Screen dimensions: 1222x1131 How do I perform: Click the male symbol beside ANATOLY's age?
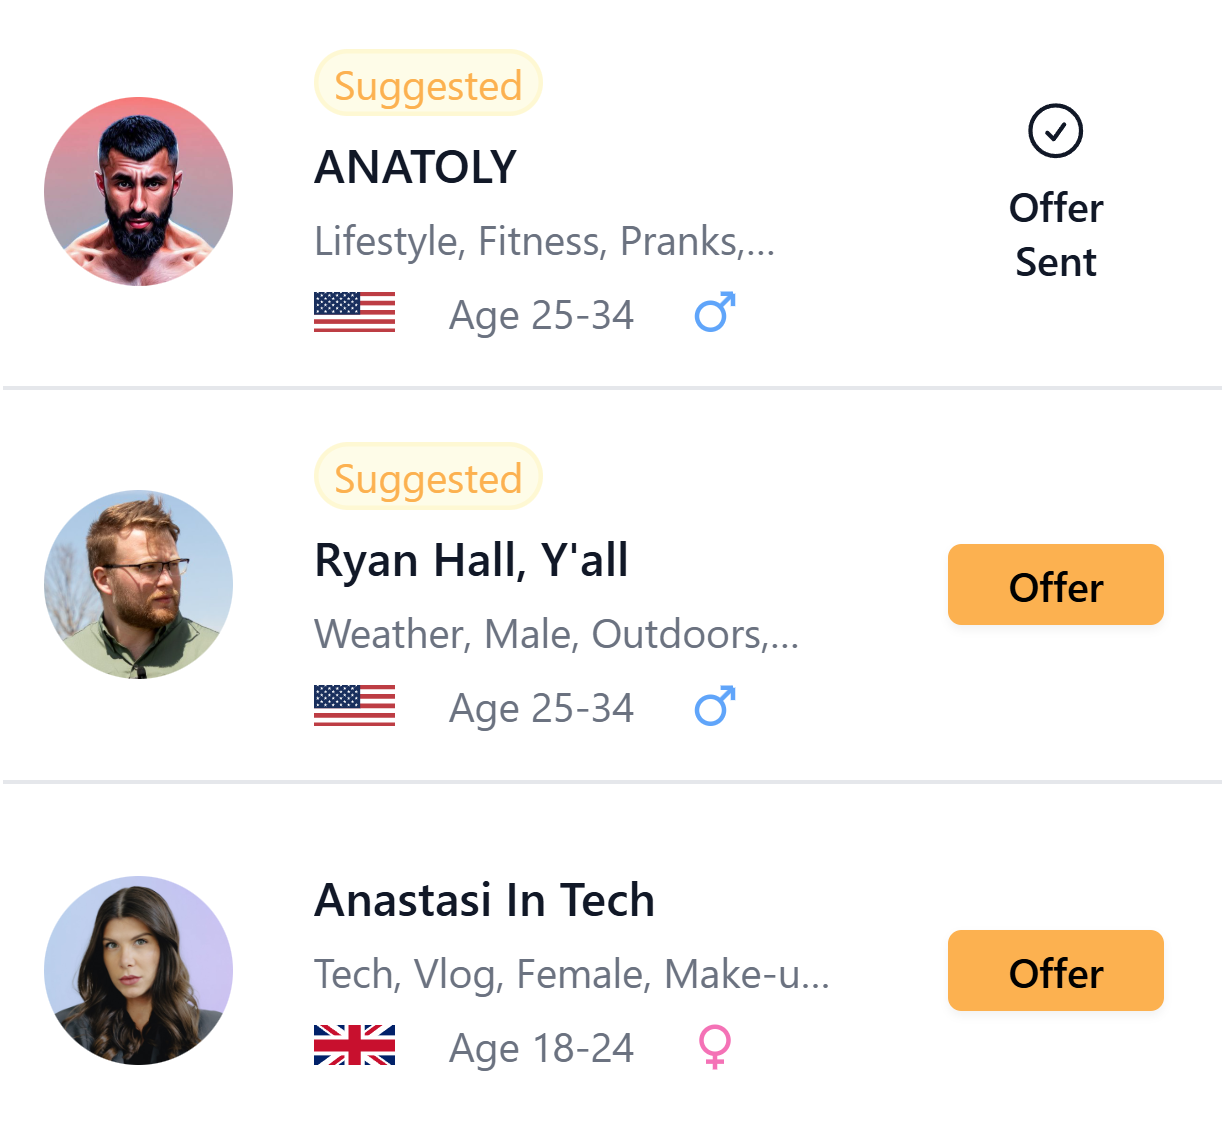click(x=715, y=313)
